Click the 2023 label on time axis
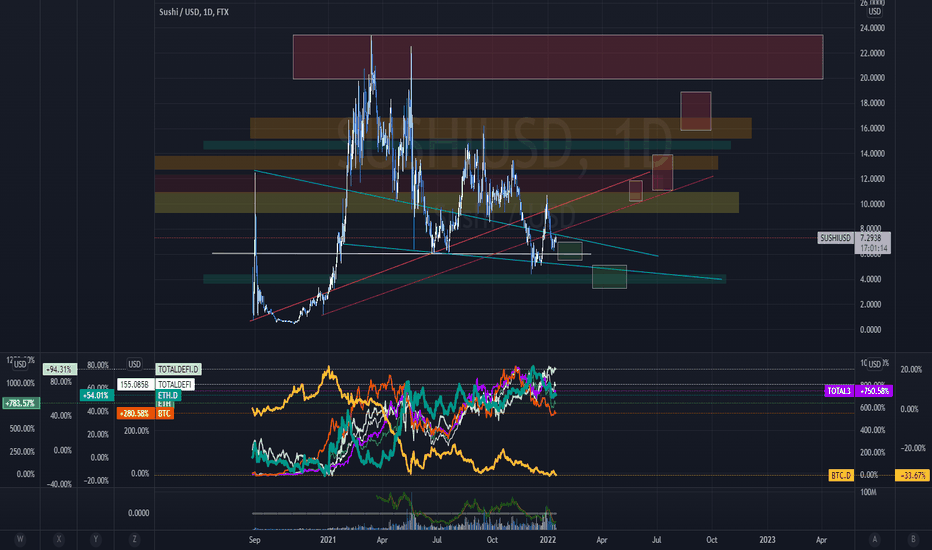 pos(767,540)
